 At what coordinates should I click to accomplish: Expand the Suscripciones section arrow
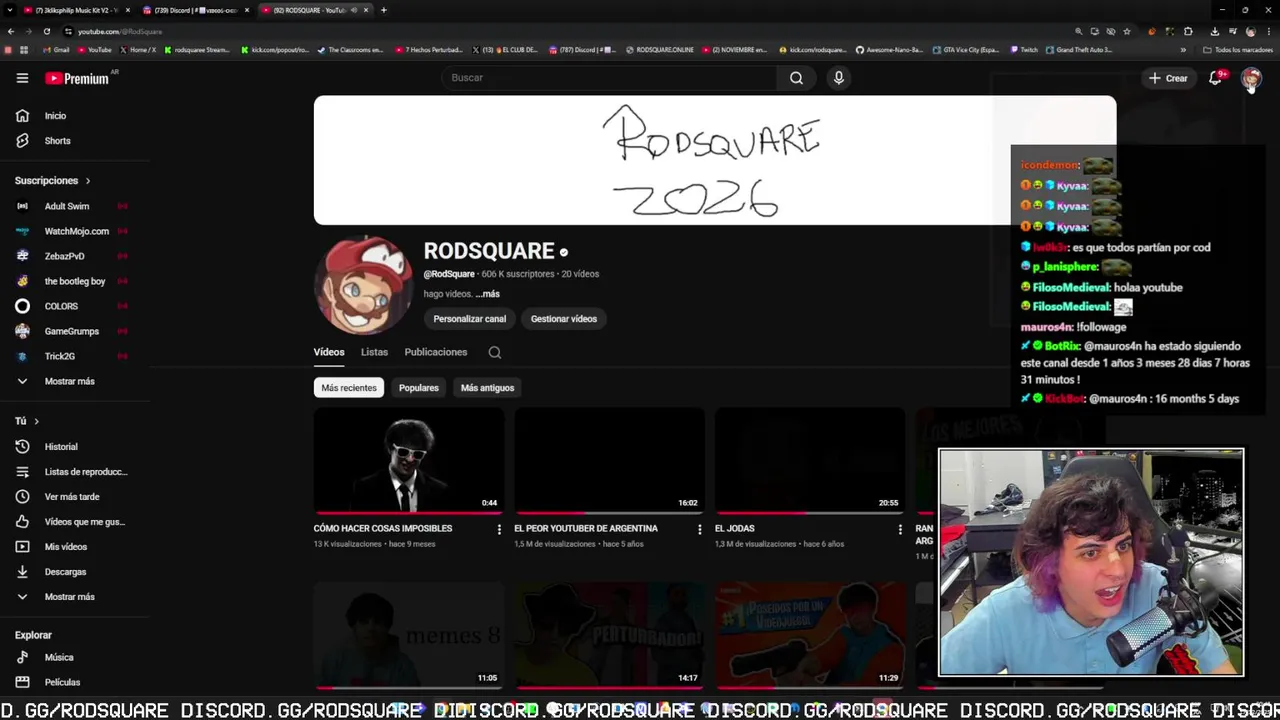[x=88, y=181]
